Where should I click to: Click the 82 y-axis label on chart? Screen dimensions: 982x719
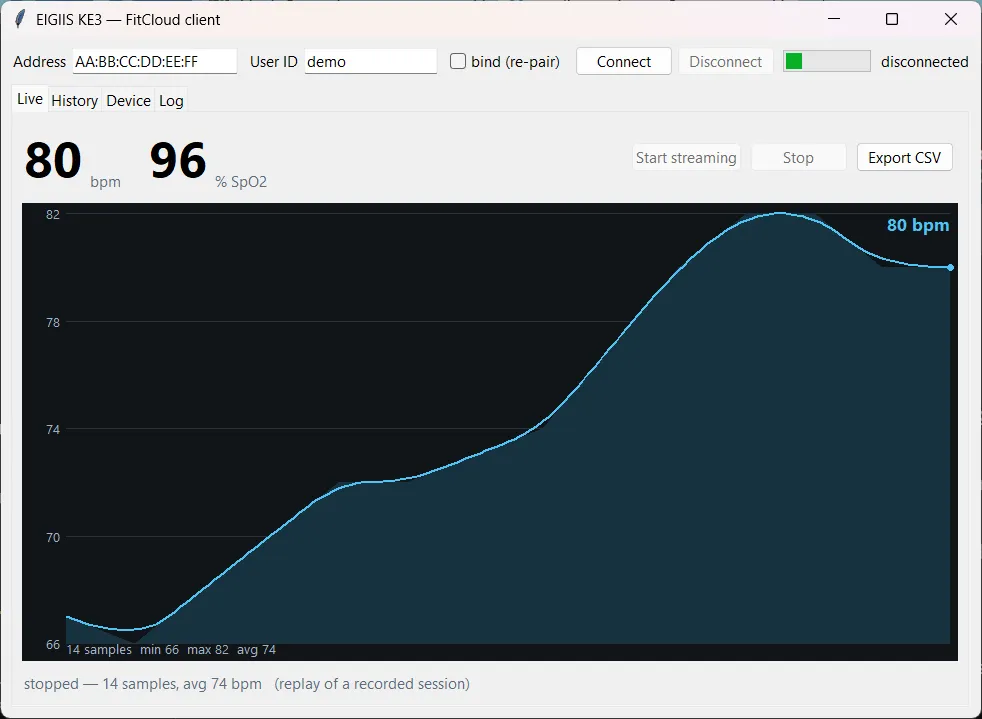point(53,214)
